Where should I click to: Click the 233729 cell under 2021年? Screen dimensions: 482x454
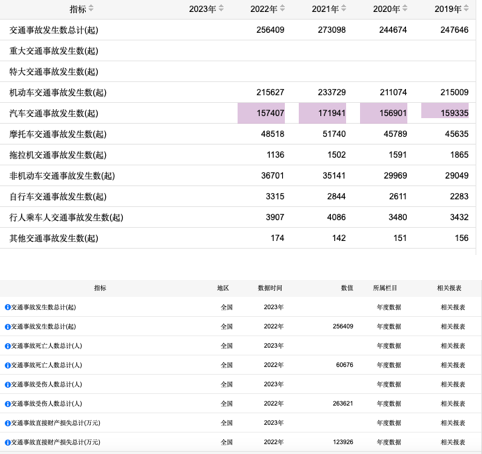[332, 92]
